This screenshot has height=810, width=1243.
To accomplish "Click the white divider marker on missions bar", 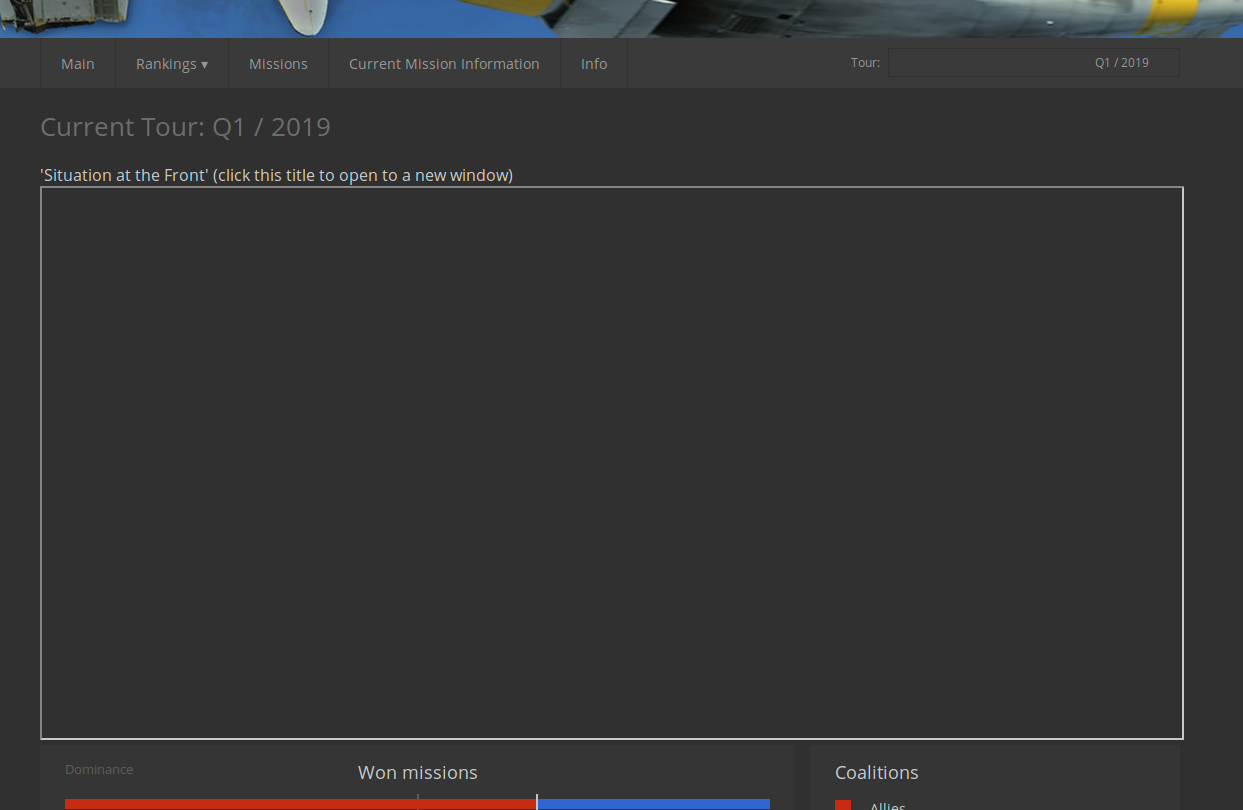I will point(537,802).
